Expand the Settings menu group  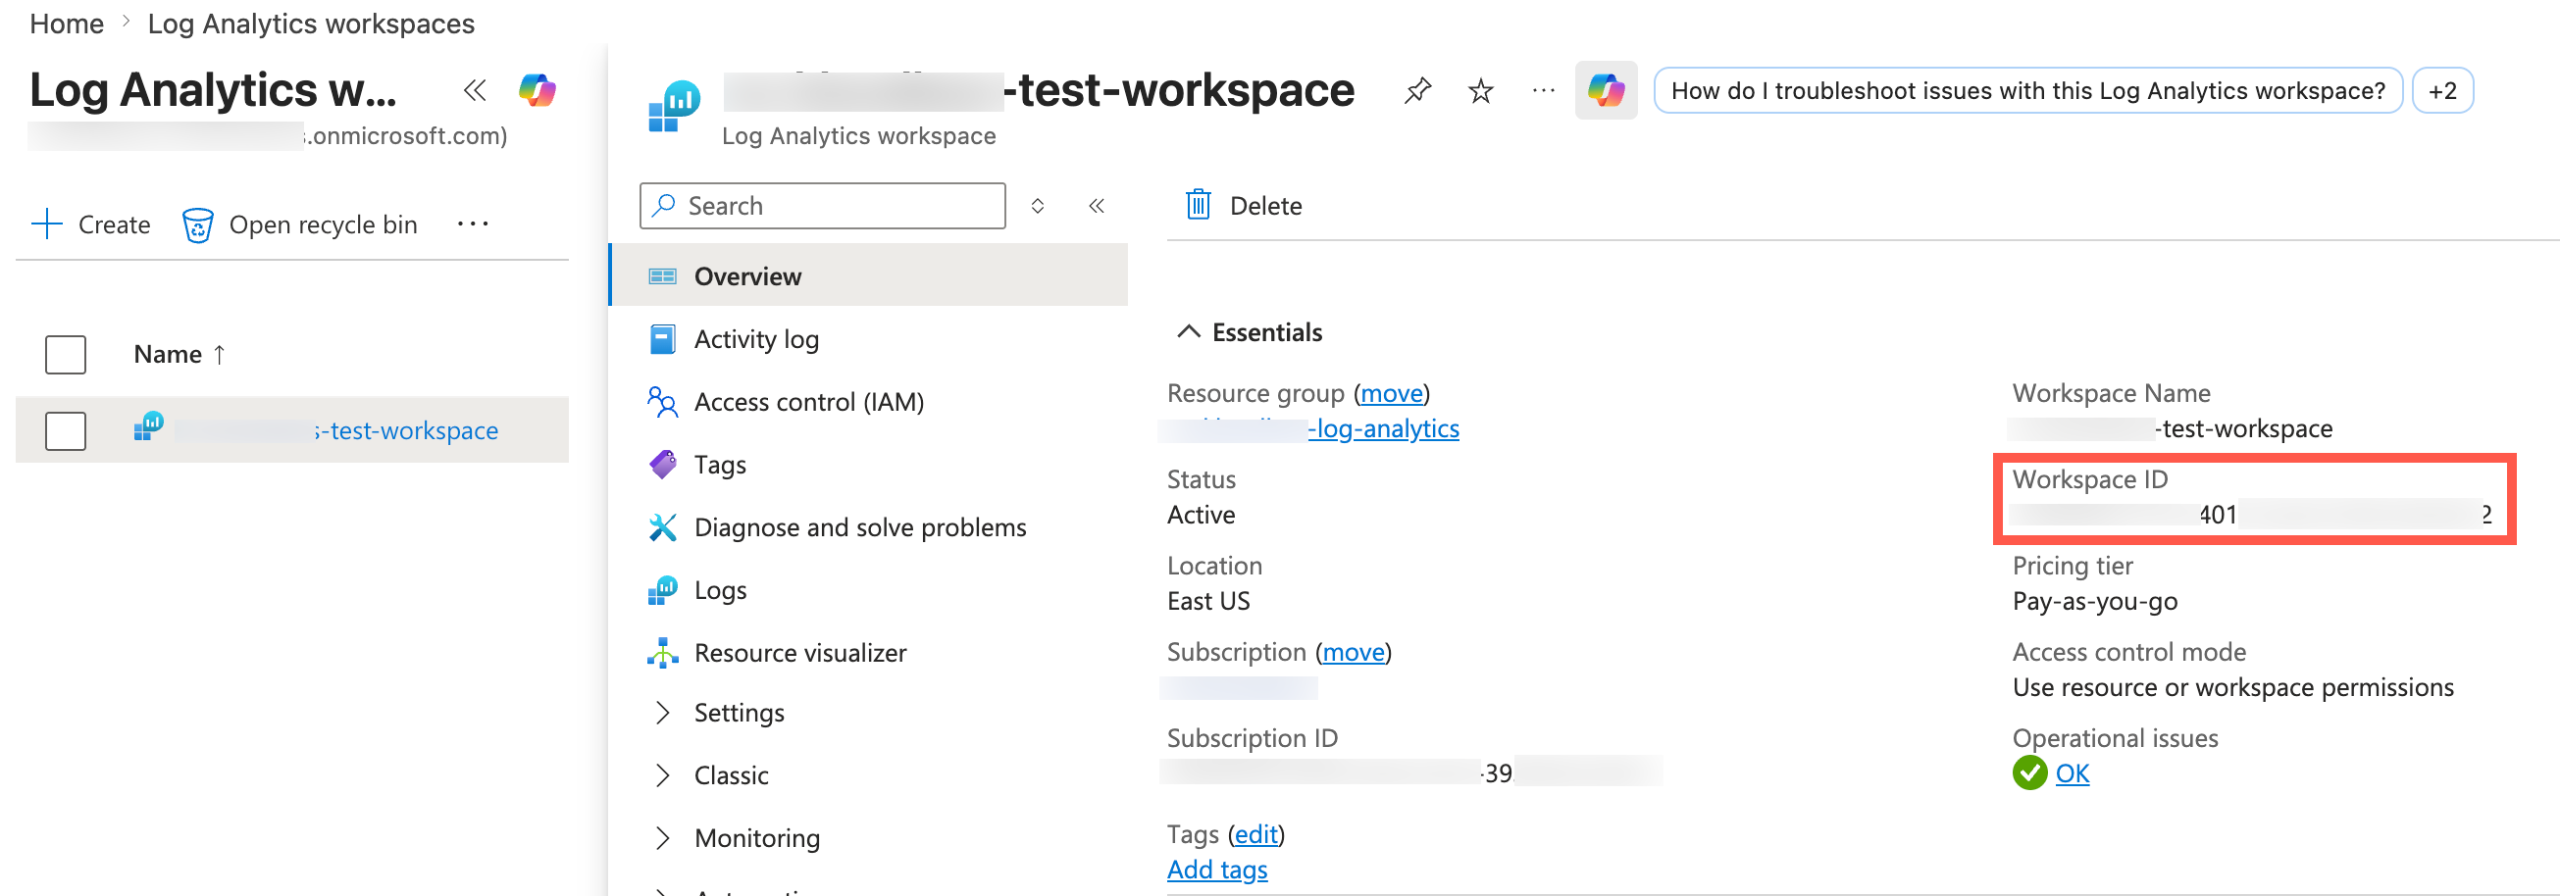click(x=662, y=712)
